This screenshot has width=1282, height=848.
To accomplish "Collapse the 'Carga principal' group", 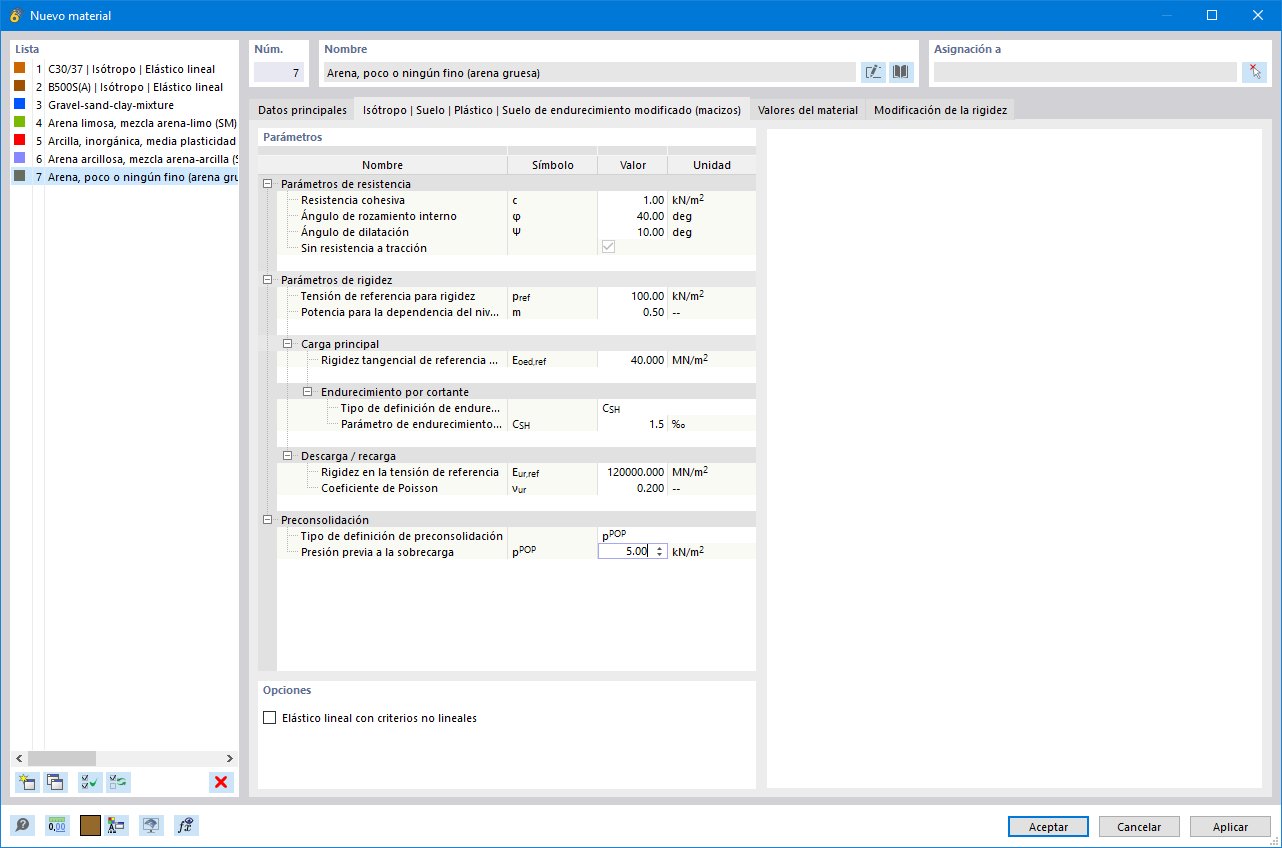I will tap(288, 344).
